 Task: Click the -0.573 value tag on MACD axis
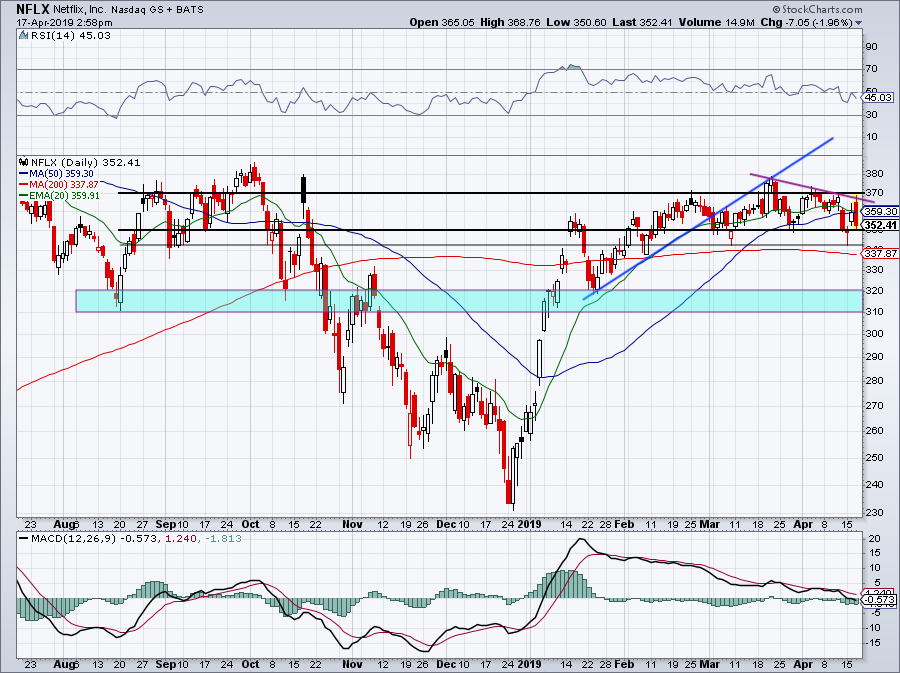879,600
